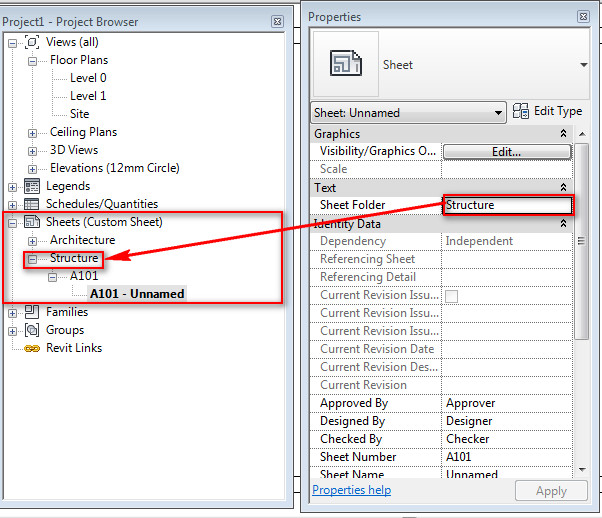Select the Site floor plan

point(79,114)
